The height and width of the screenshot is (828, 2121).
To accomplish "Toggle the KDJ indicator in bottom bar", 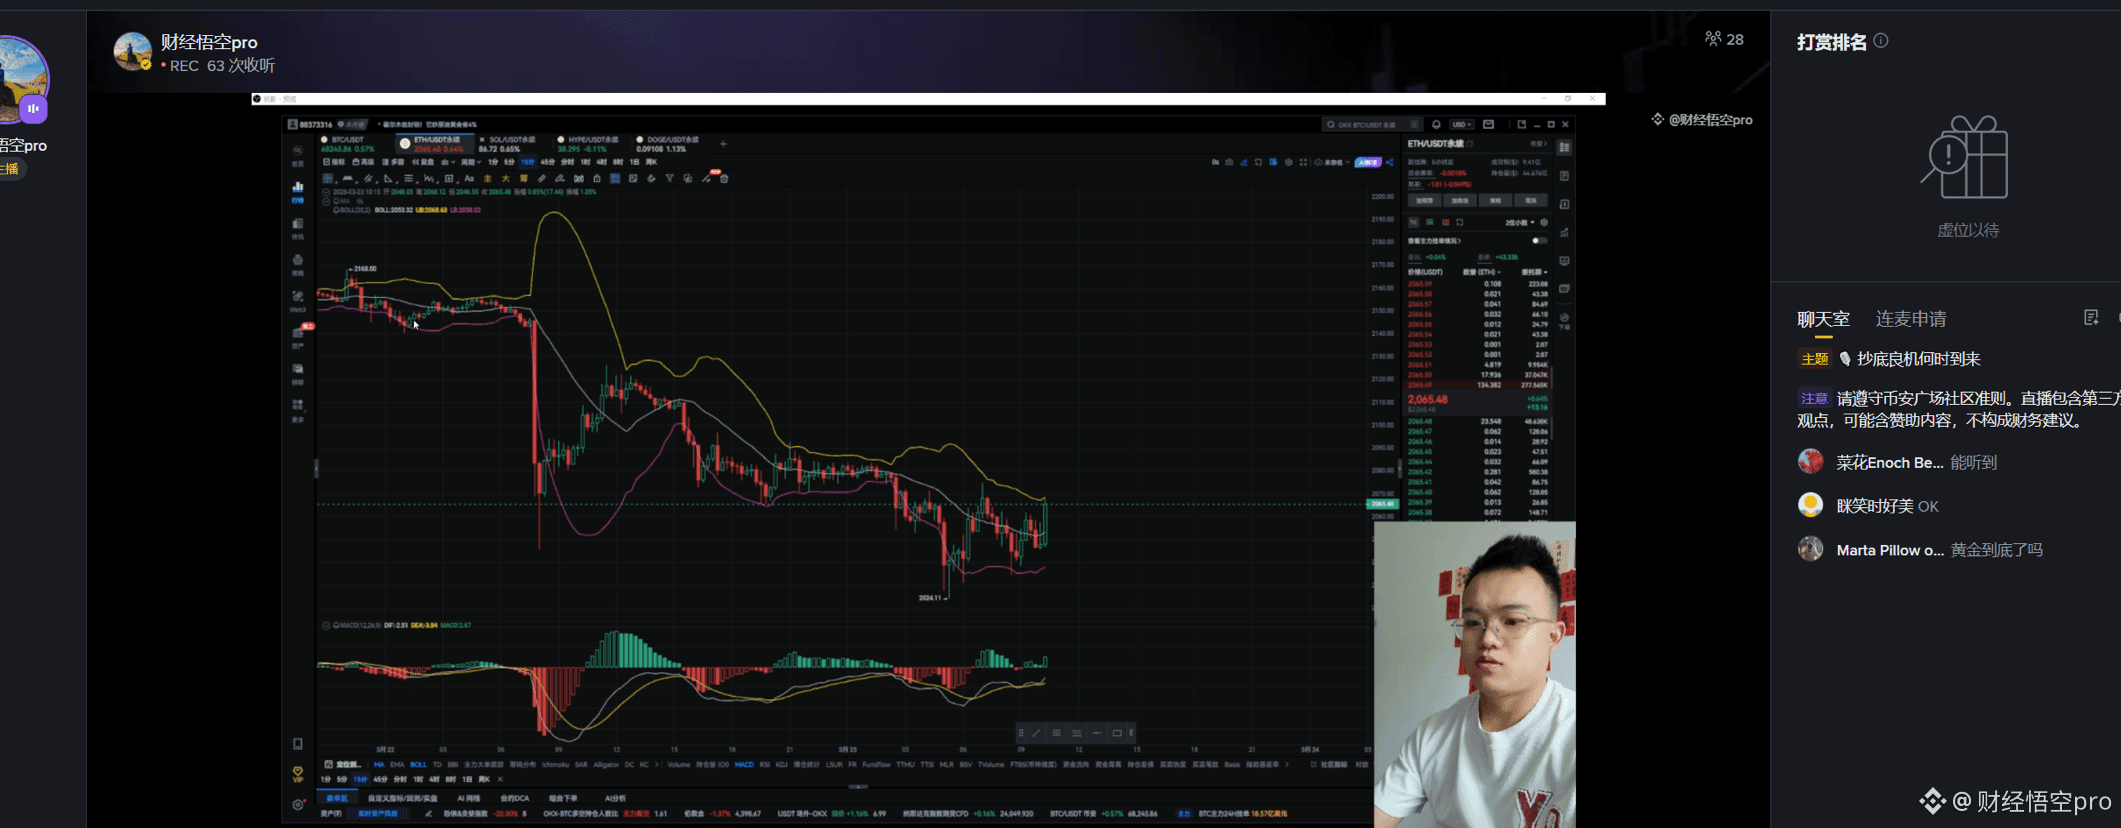I will coord(781,765).
